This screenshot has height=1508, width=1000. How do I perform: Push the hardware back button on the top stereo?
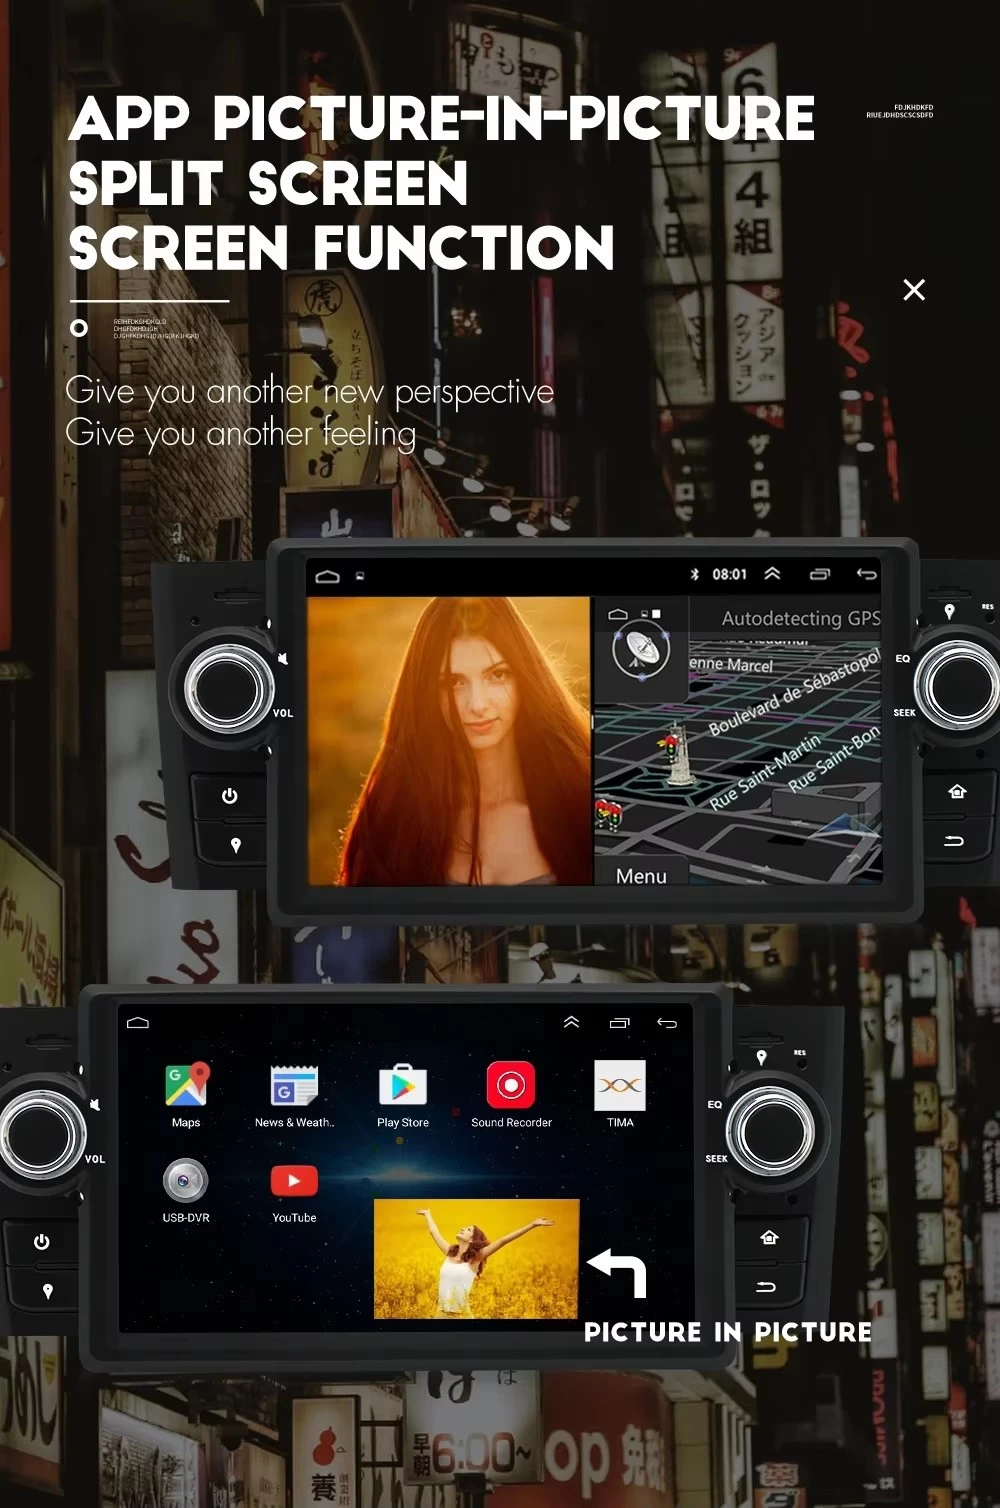[x=954, y=841]
